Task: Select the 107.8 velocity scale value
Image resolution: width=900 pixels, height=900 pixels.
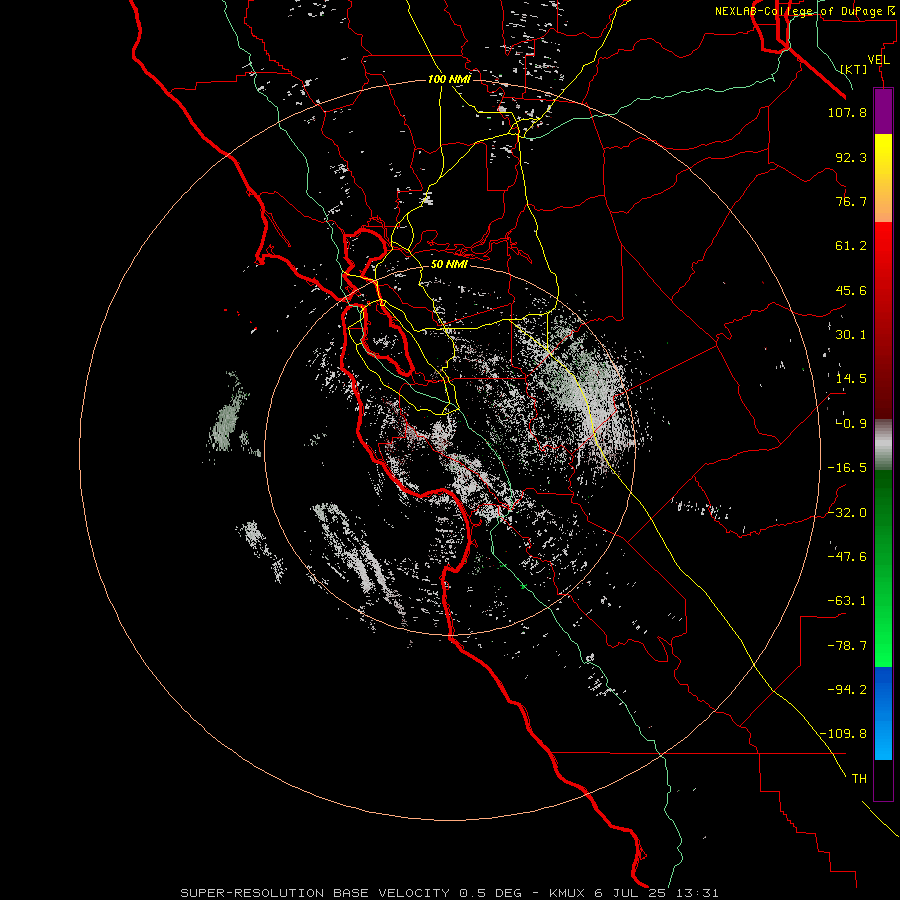Action: [847, 112]
